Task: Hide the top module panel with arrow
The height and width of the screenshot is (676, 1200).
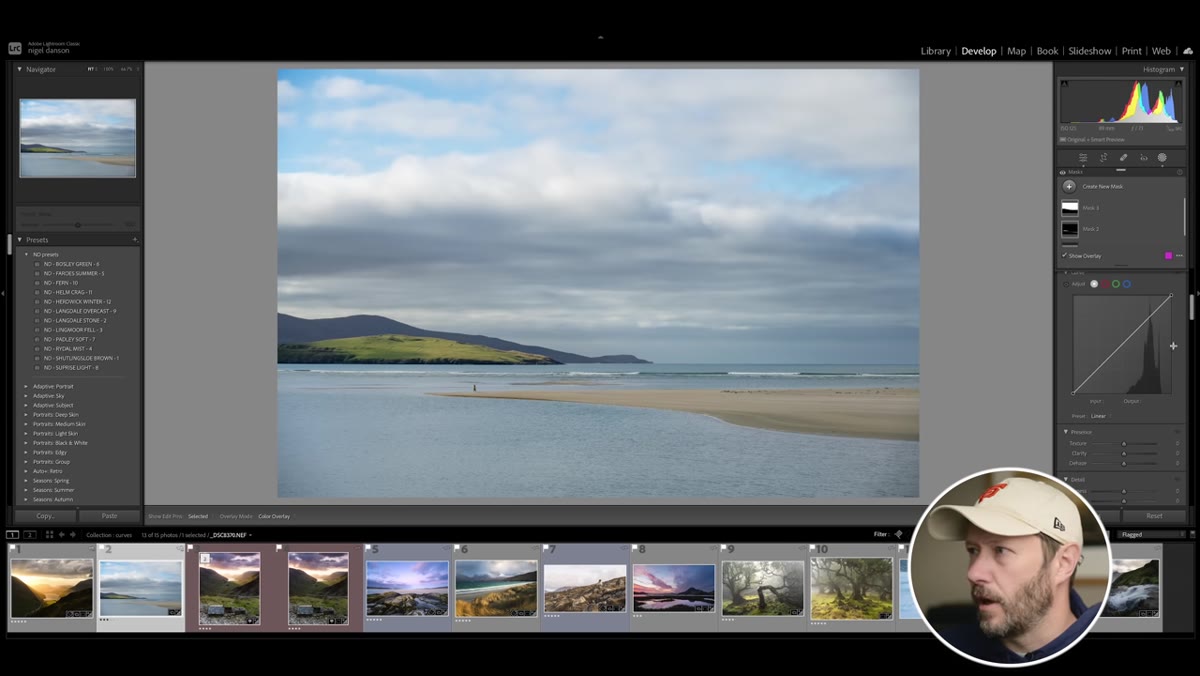Action: click(600, 37)
